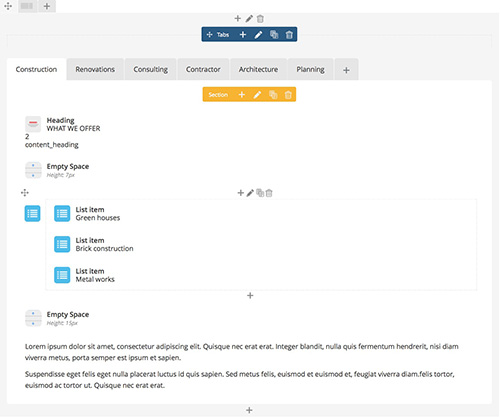Open the Consulting tab
500x418 pixels.
click(x=150, y=69)
